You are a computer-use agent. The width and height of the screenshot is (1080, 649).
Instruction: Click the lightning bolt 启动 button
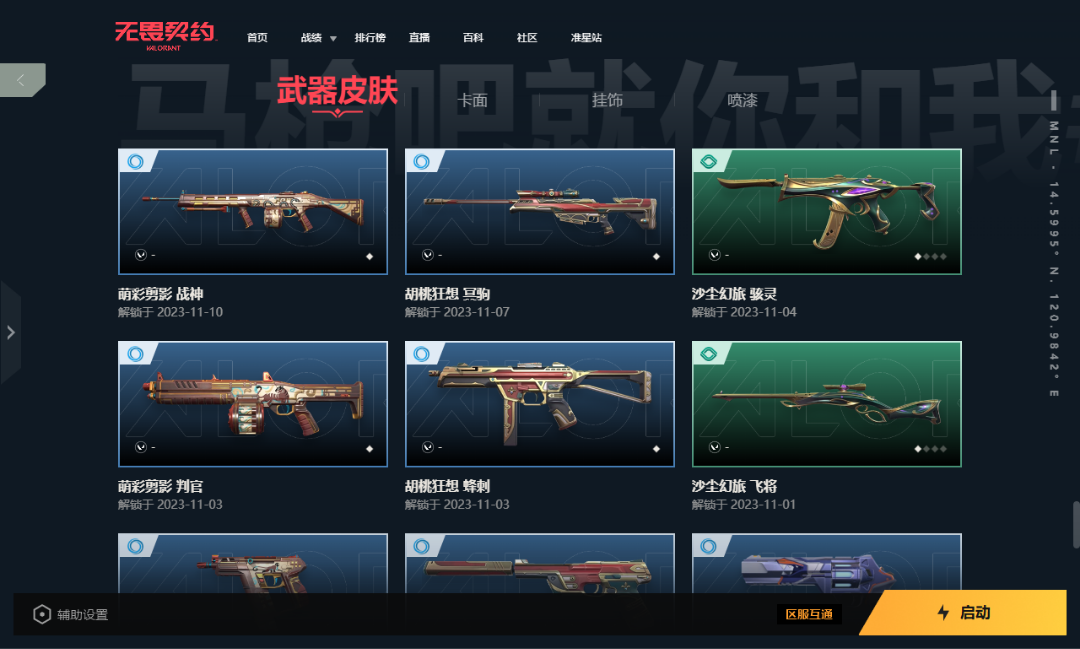[x=964, y=612]
